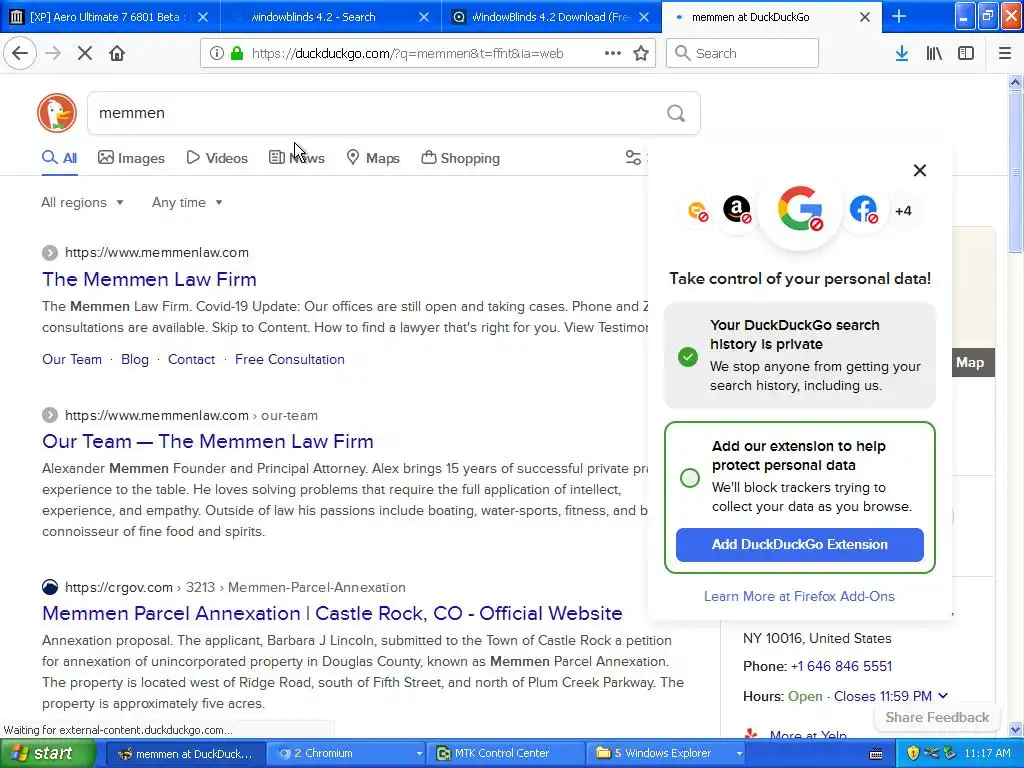The image size is (1024, 768).
Task: Open MTK Control Center taskbar item
Action: pos(506,753)
